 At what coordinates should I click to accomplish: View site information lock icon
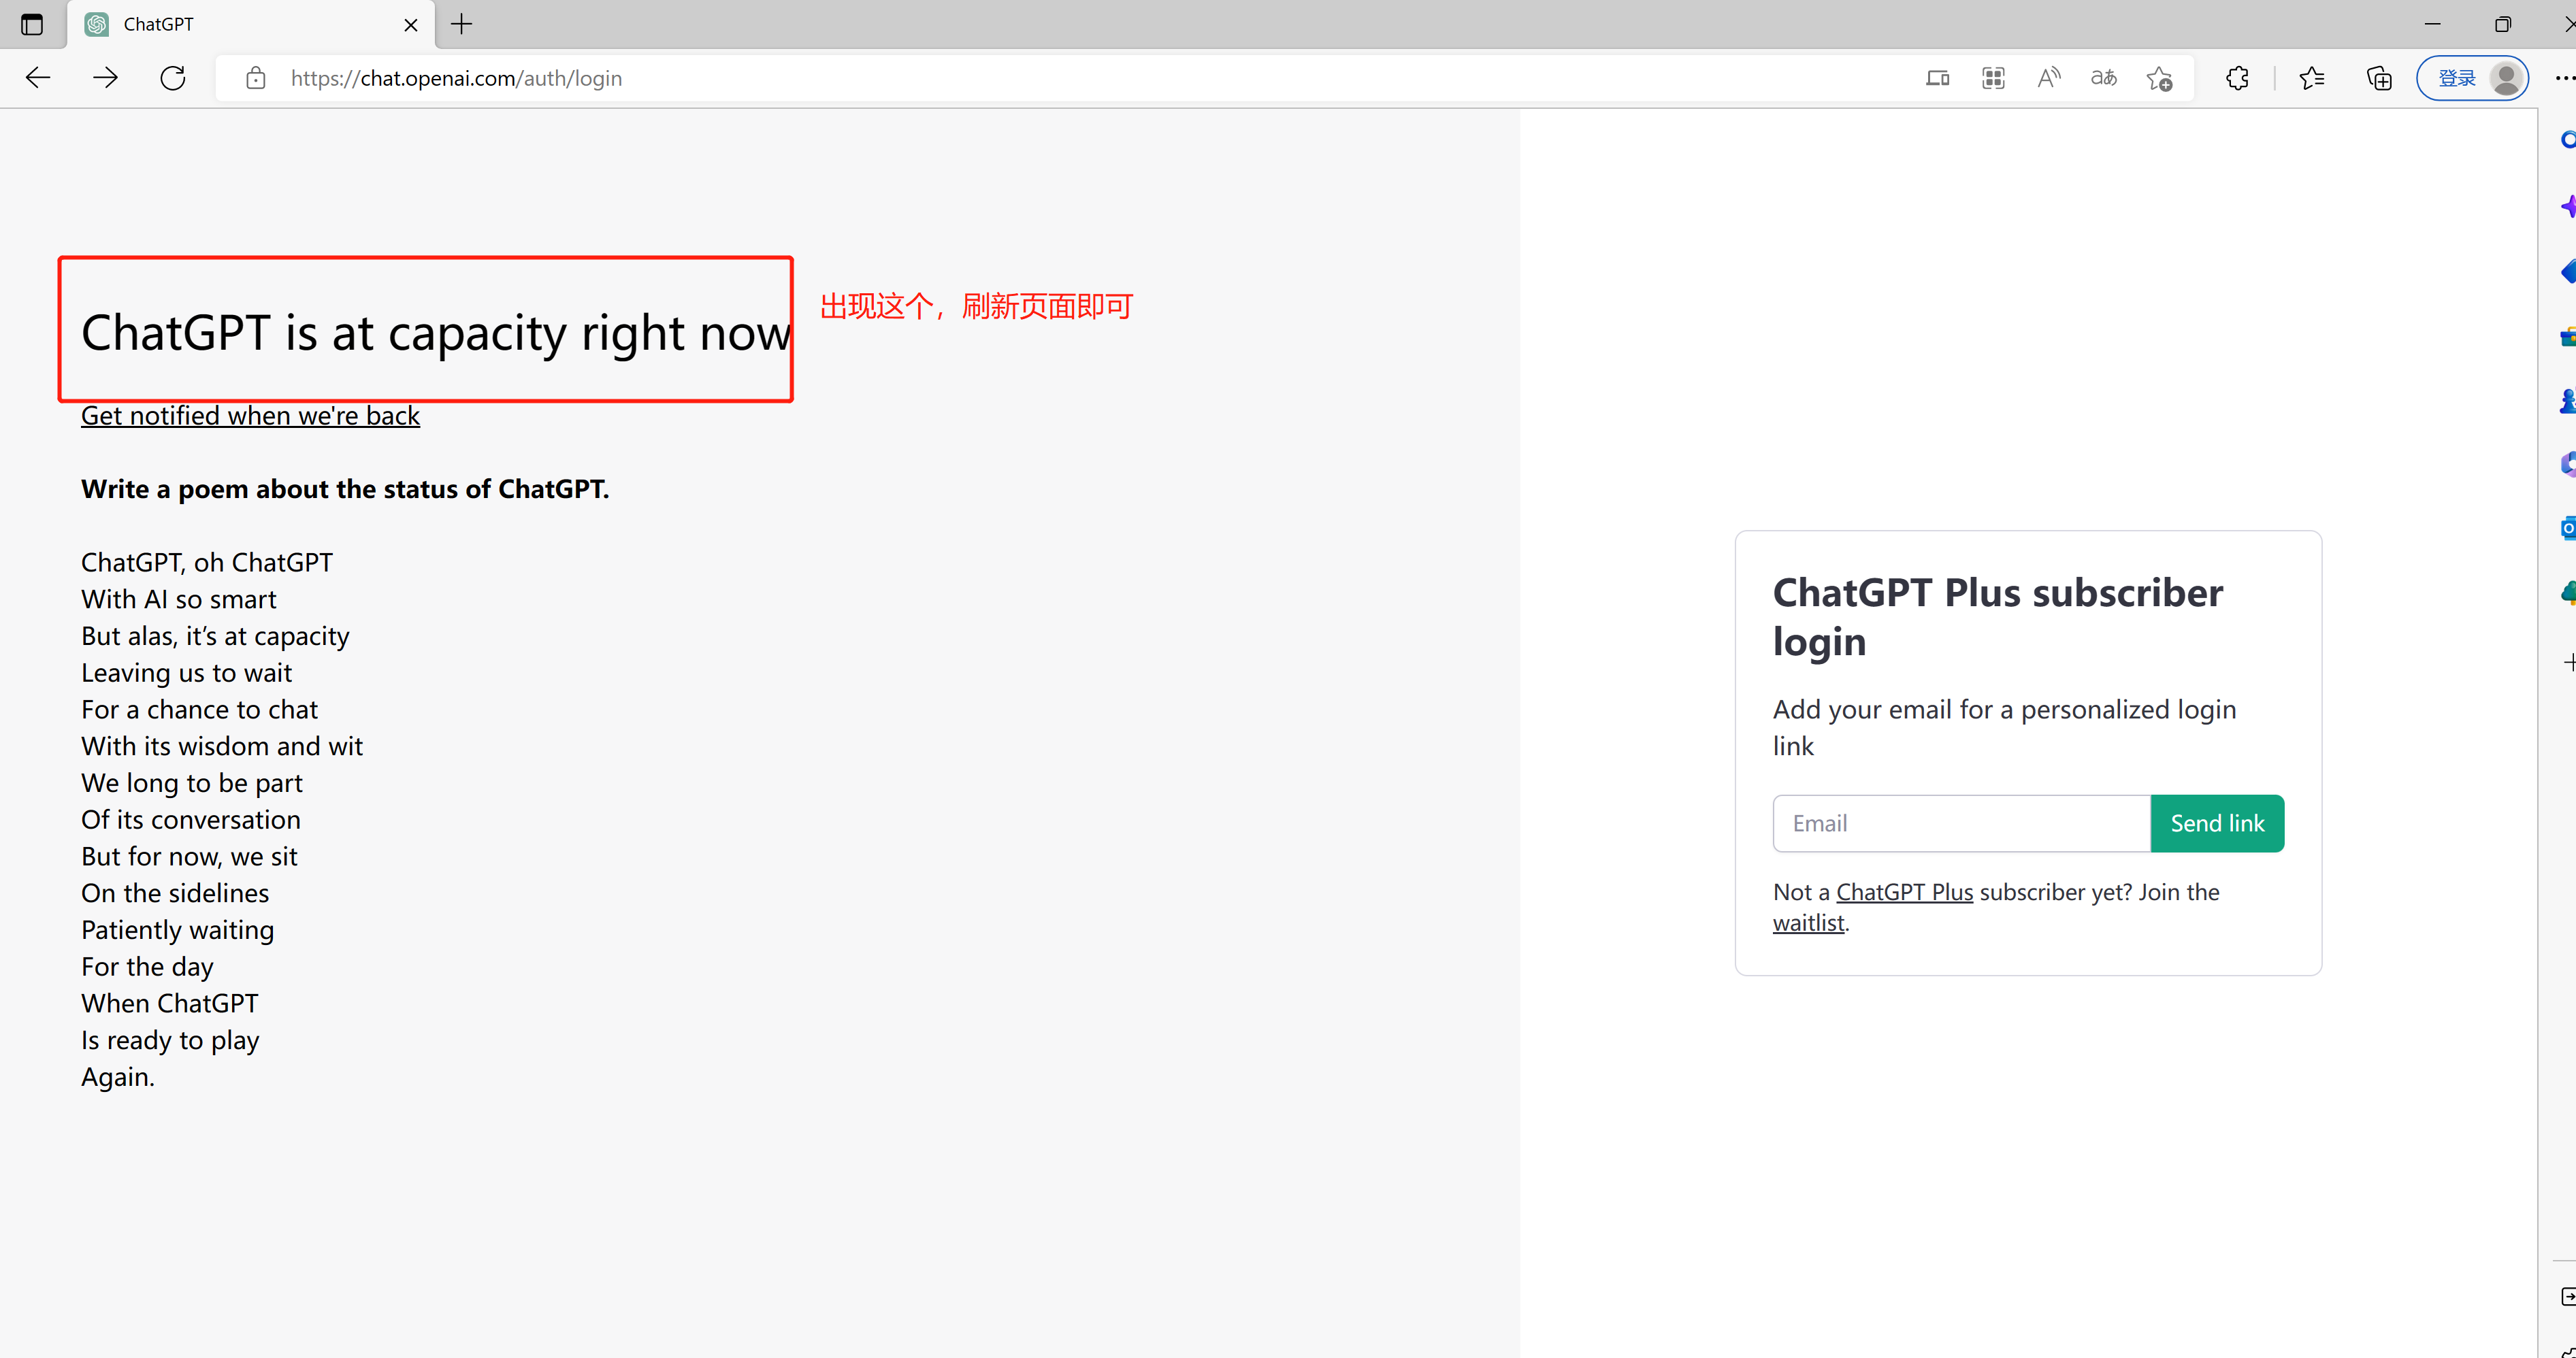[x=256, y=78]
